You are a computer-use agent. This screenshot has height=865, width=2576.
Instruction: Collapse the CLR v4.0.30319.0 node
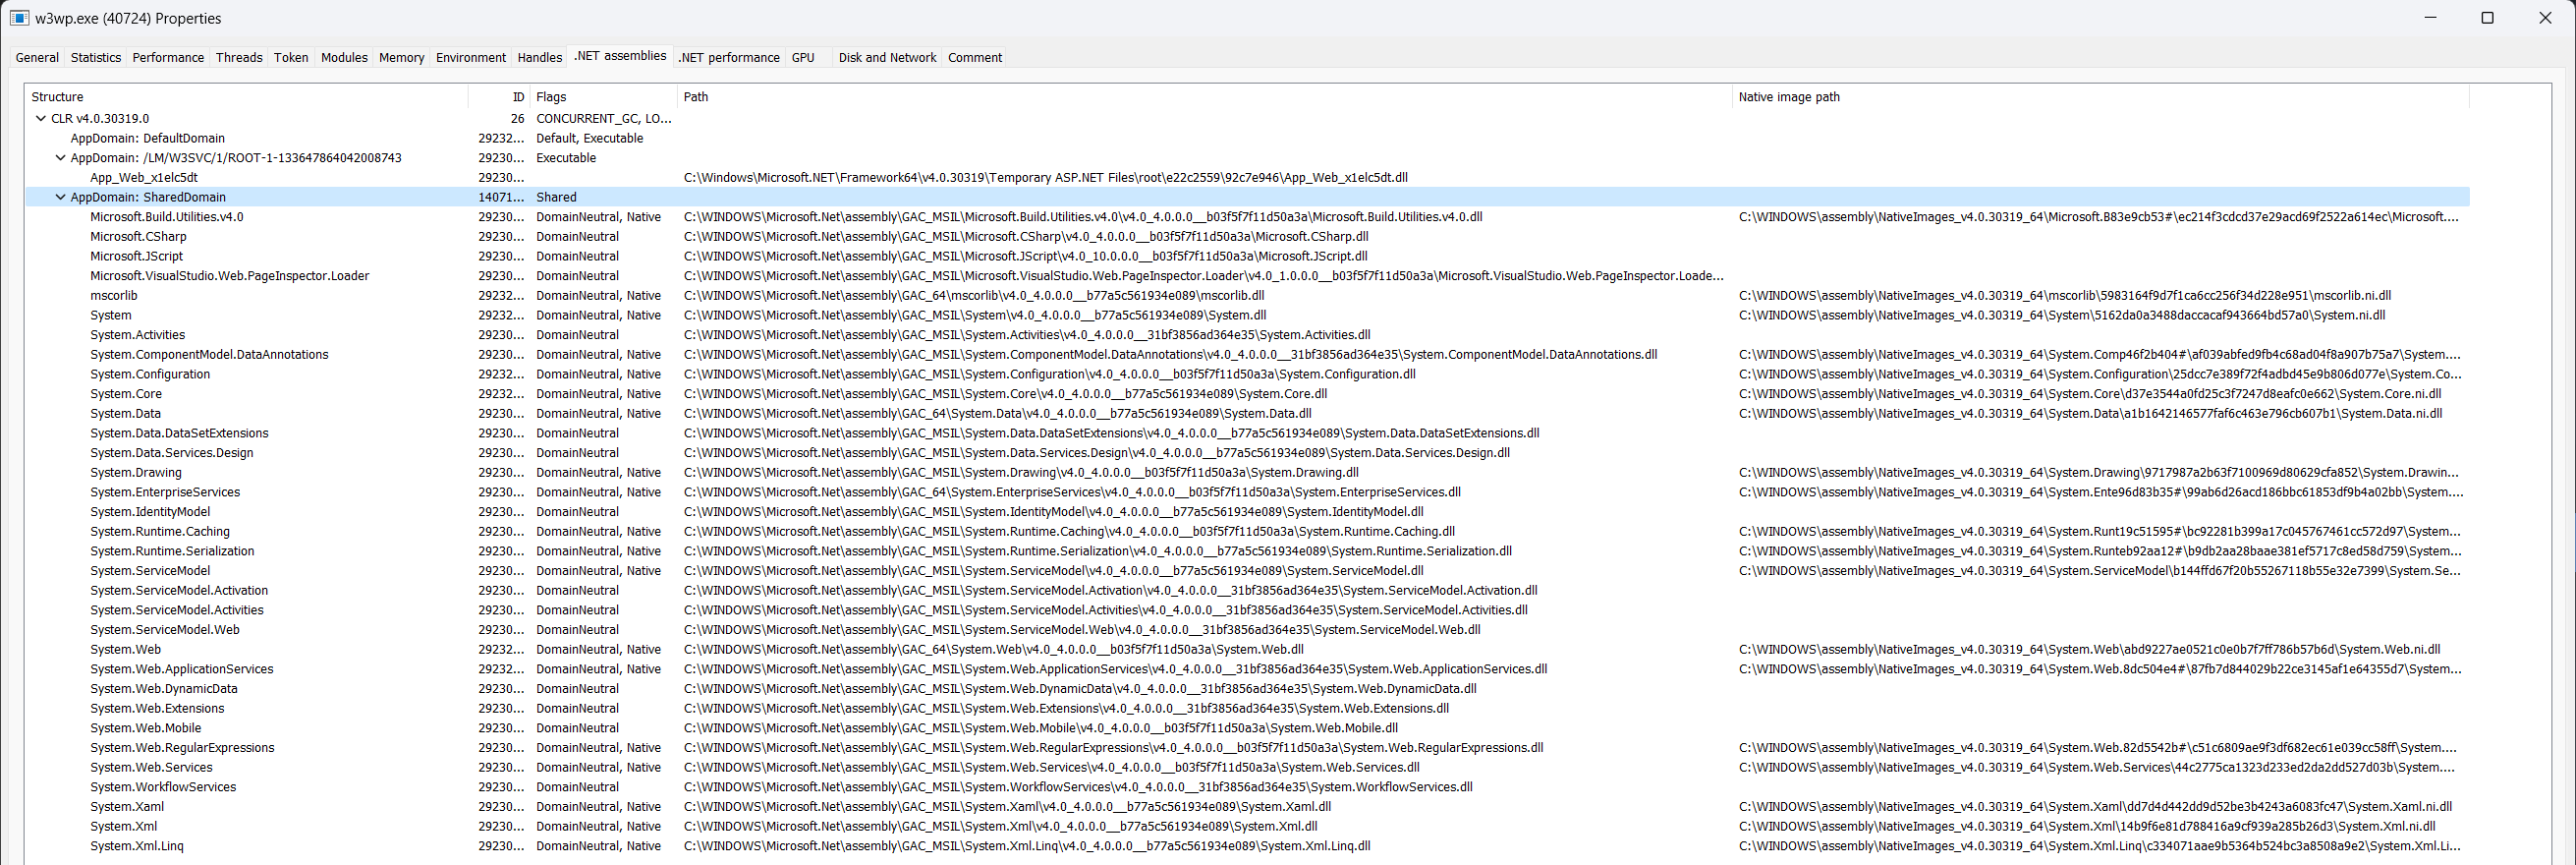coord(41,118)
